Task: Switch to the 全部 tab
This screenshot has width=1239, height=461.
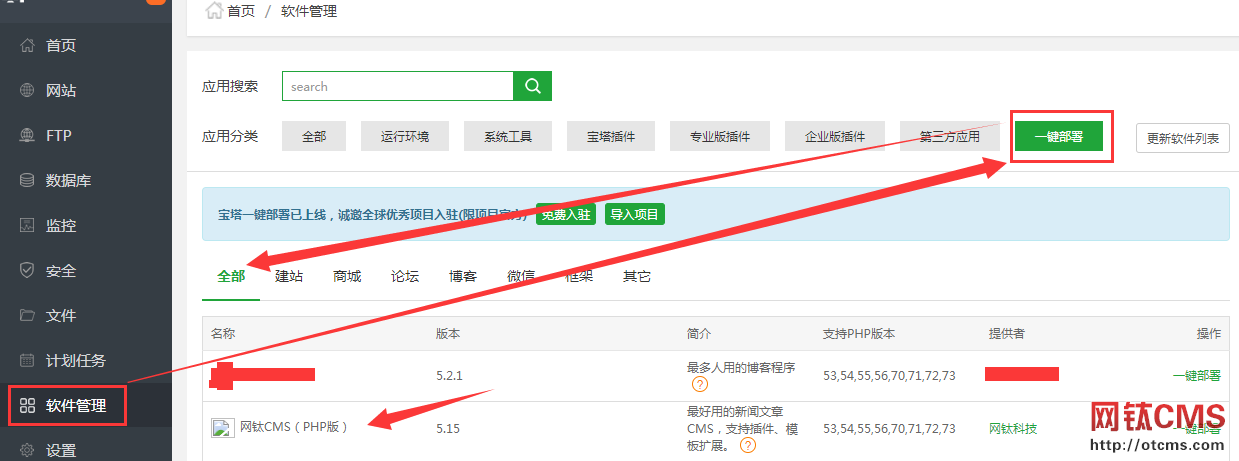Action: point(231,276)
